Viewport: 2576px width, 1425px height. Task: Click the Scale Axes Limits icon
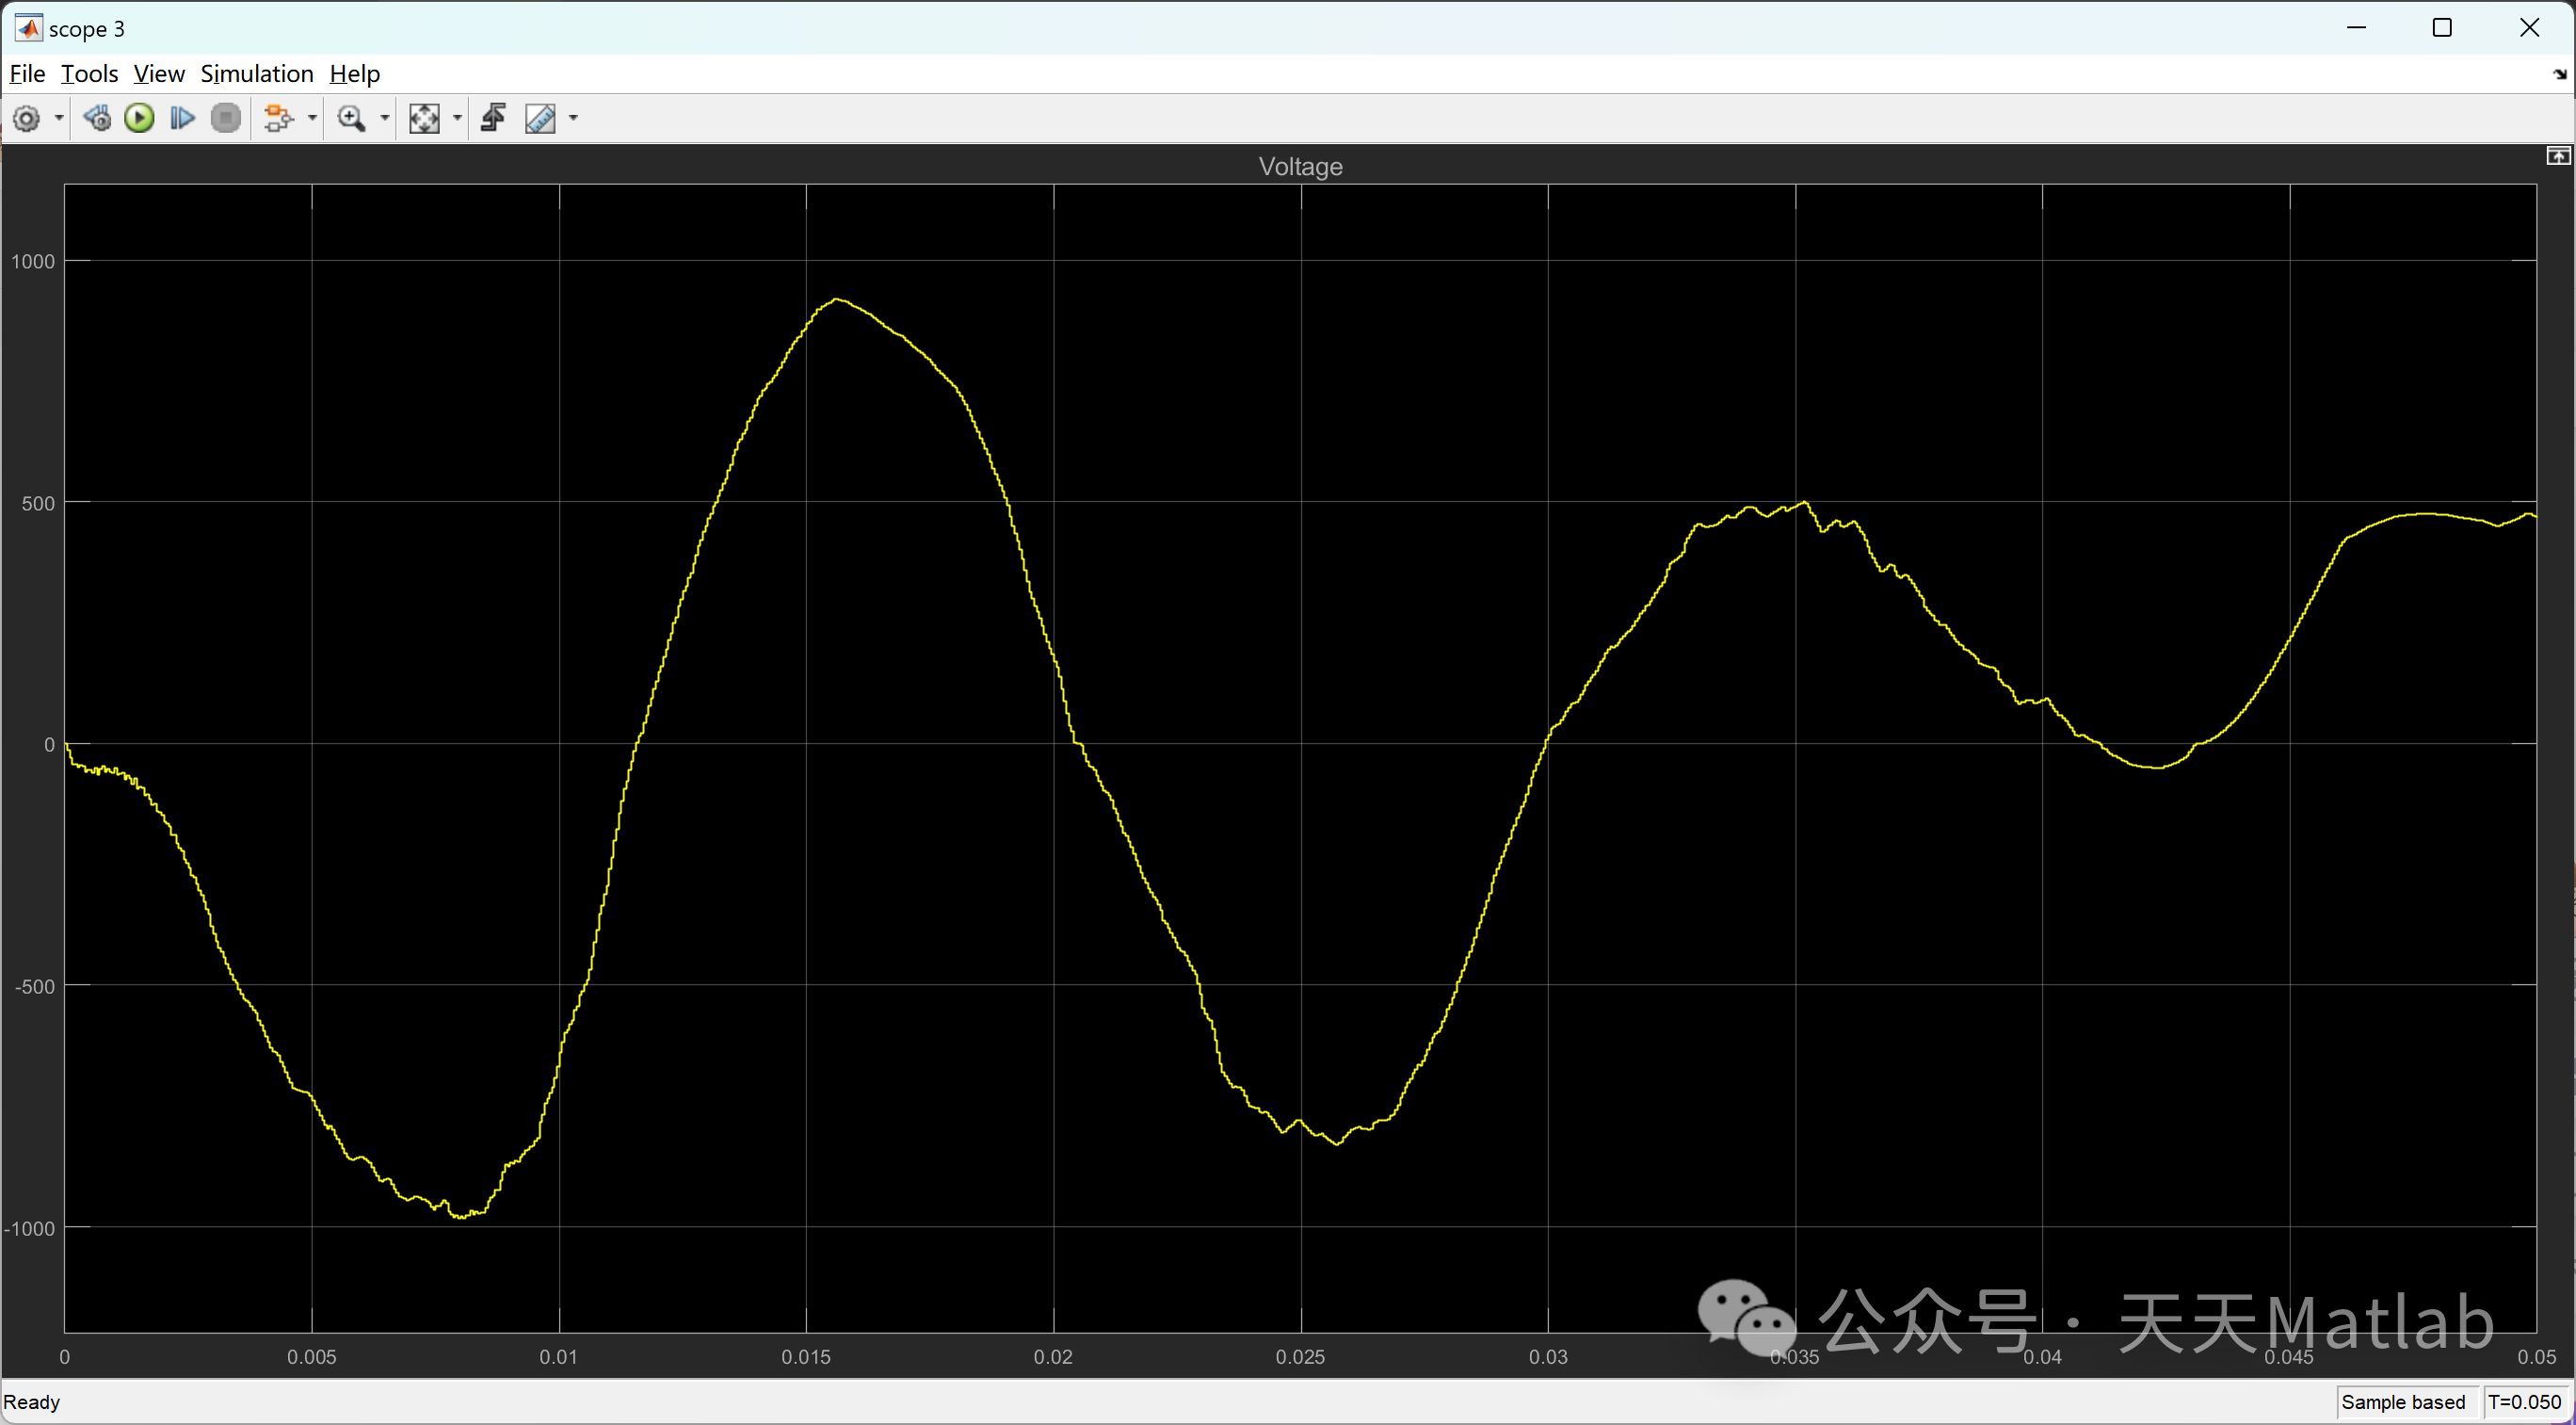click(424, 119)
